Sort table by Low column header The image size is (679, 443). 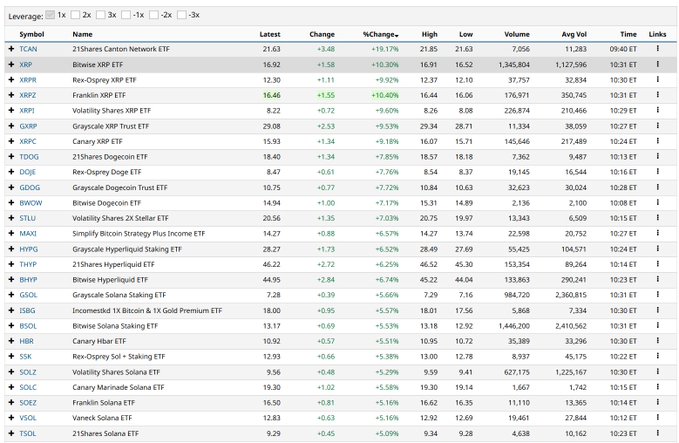click(466, 34)
